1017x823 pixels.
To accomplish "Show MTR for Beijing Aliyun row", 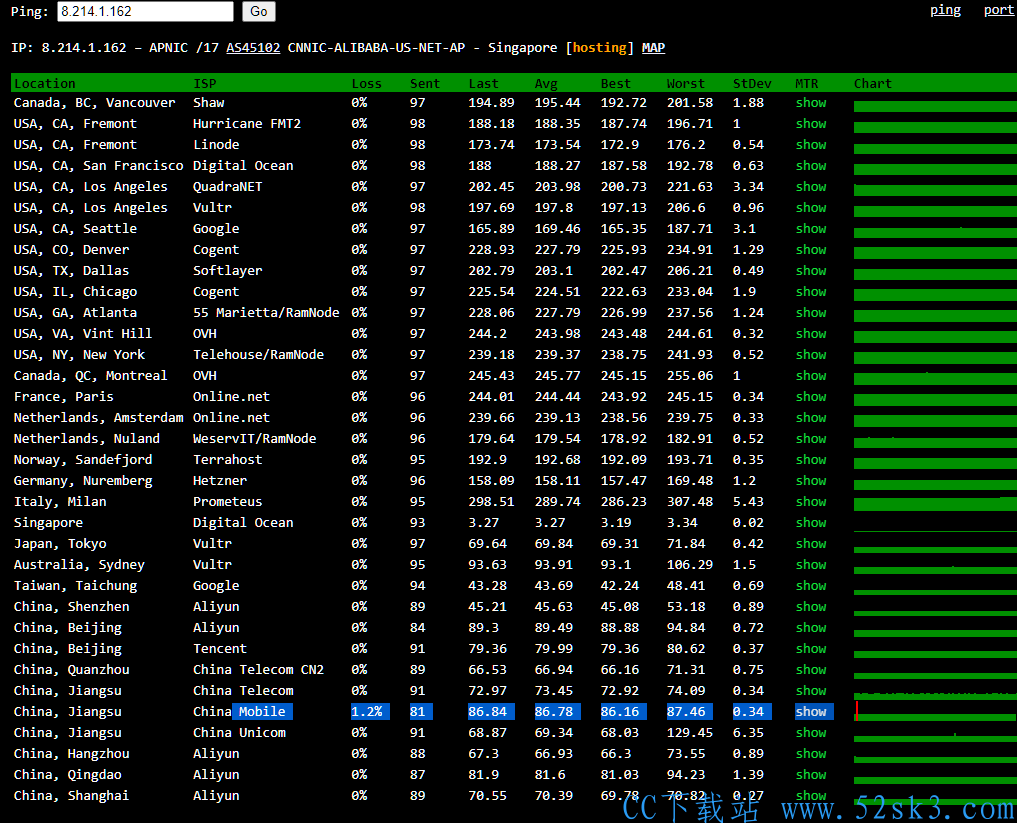I will 811,628.
